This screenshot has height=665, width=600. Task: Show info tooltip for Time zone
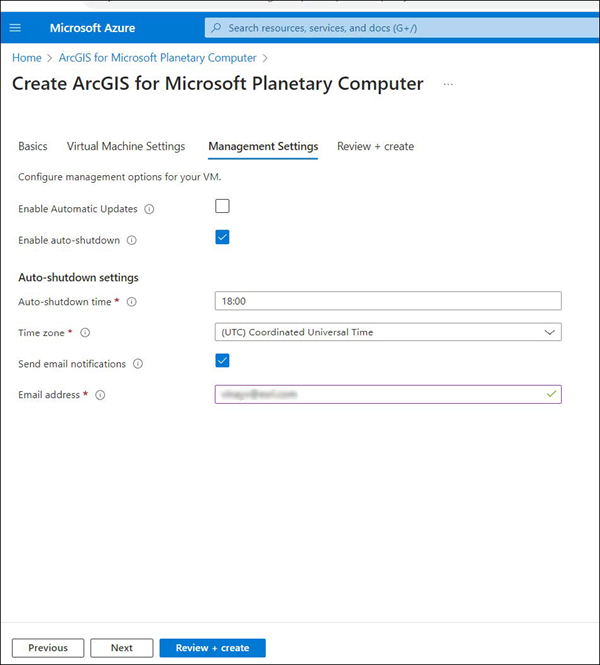(85, 333)
